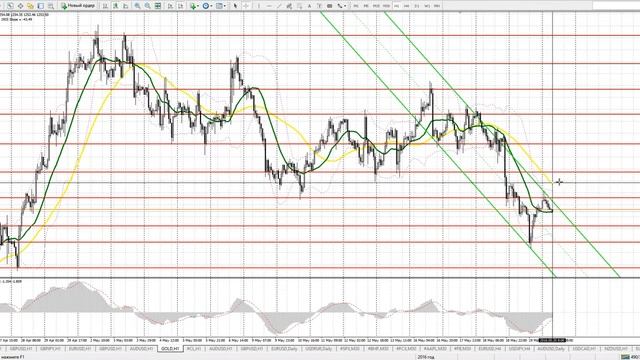Switch timeframe to W1
Image resolution: width=640 pixels, height=360 pixels.
[x=427, y=6]
